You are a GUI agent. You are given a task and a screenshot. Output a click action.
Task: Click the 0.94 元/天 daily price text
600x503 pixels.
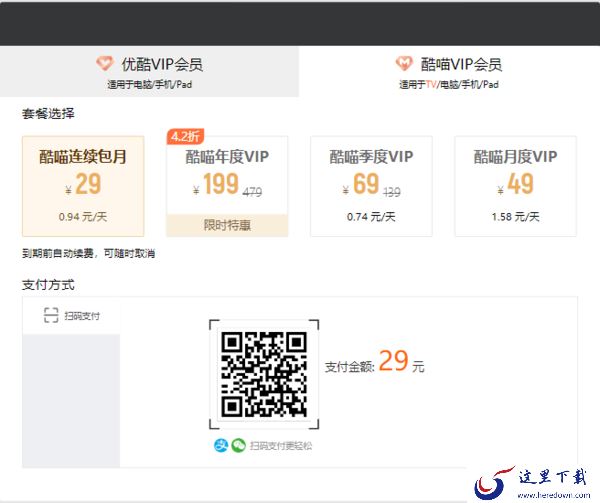click(83, 217)
